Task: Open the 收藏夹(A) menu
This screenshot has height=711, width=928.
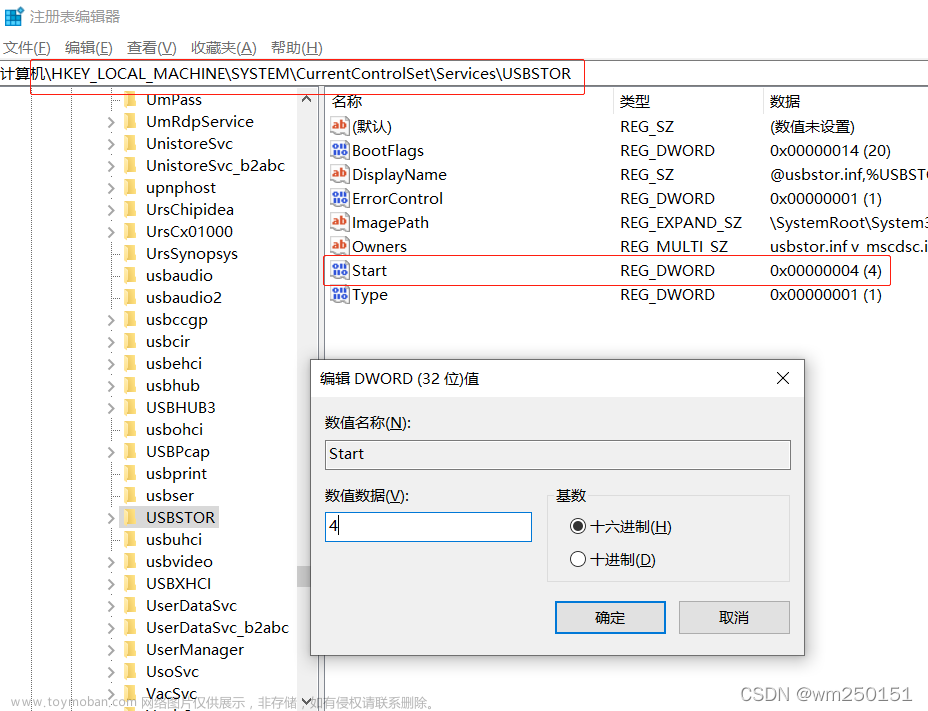Action: tap(224, 47)
